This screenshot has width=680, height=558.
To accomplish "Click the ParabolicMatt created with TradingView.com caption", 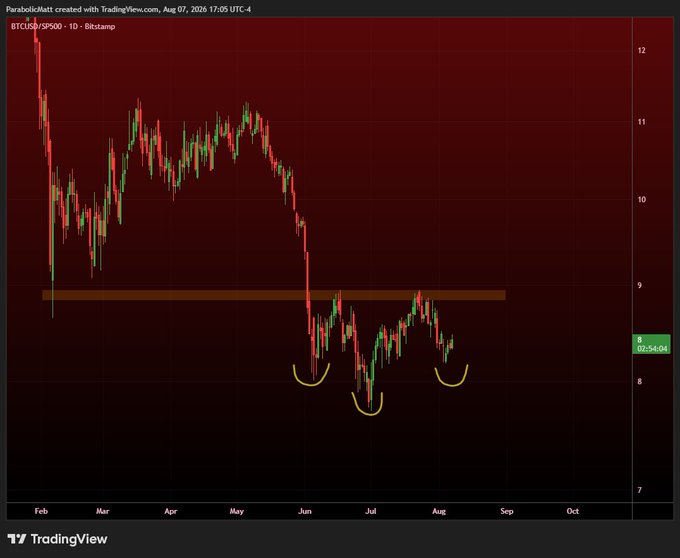I will [128, 9].
